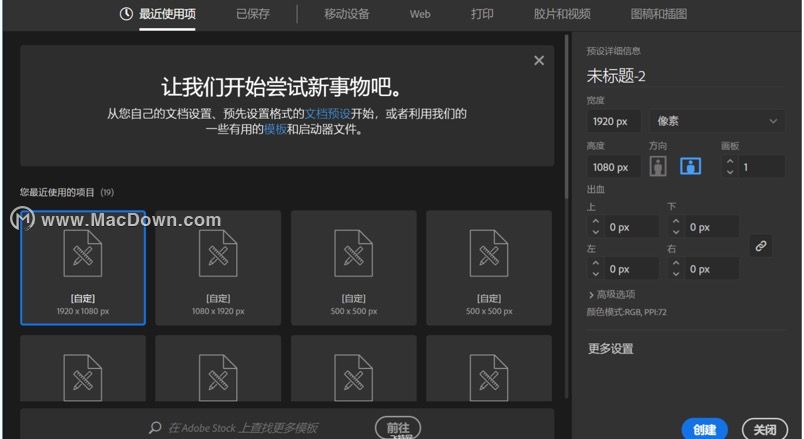This screenshot has height=439, width=804.
Task: Click the 创建 create button
Action: tap(705, 429)
